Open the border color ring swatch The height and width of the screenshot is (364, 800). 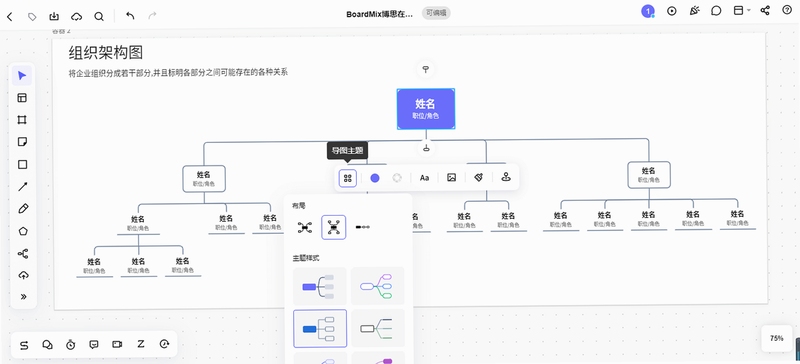point(397,178)
